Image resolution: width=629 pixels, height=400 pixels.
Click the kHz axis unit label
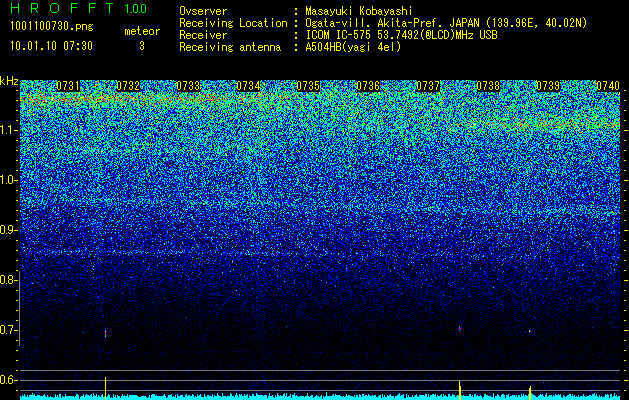[9, 81]
